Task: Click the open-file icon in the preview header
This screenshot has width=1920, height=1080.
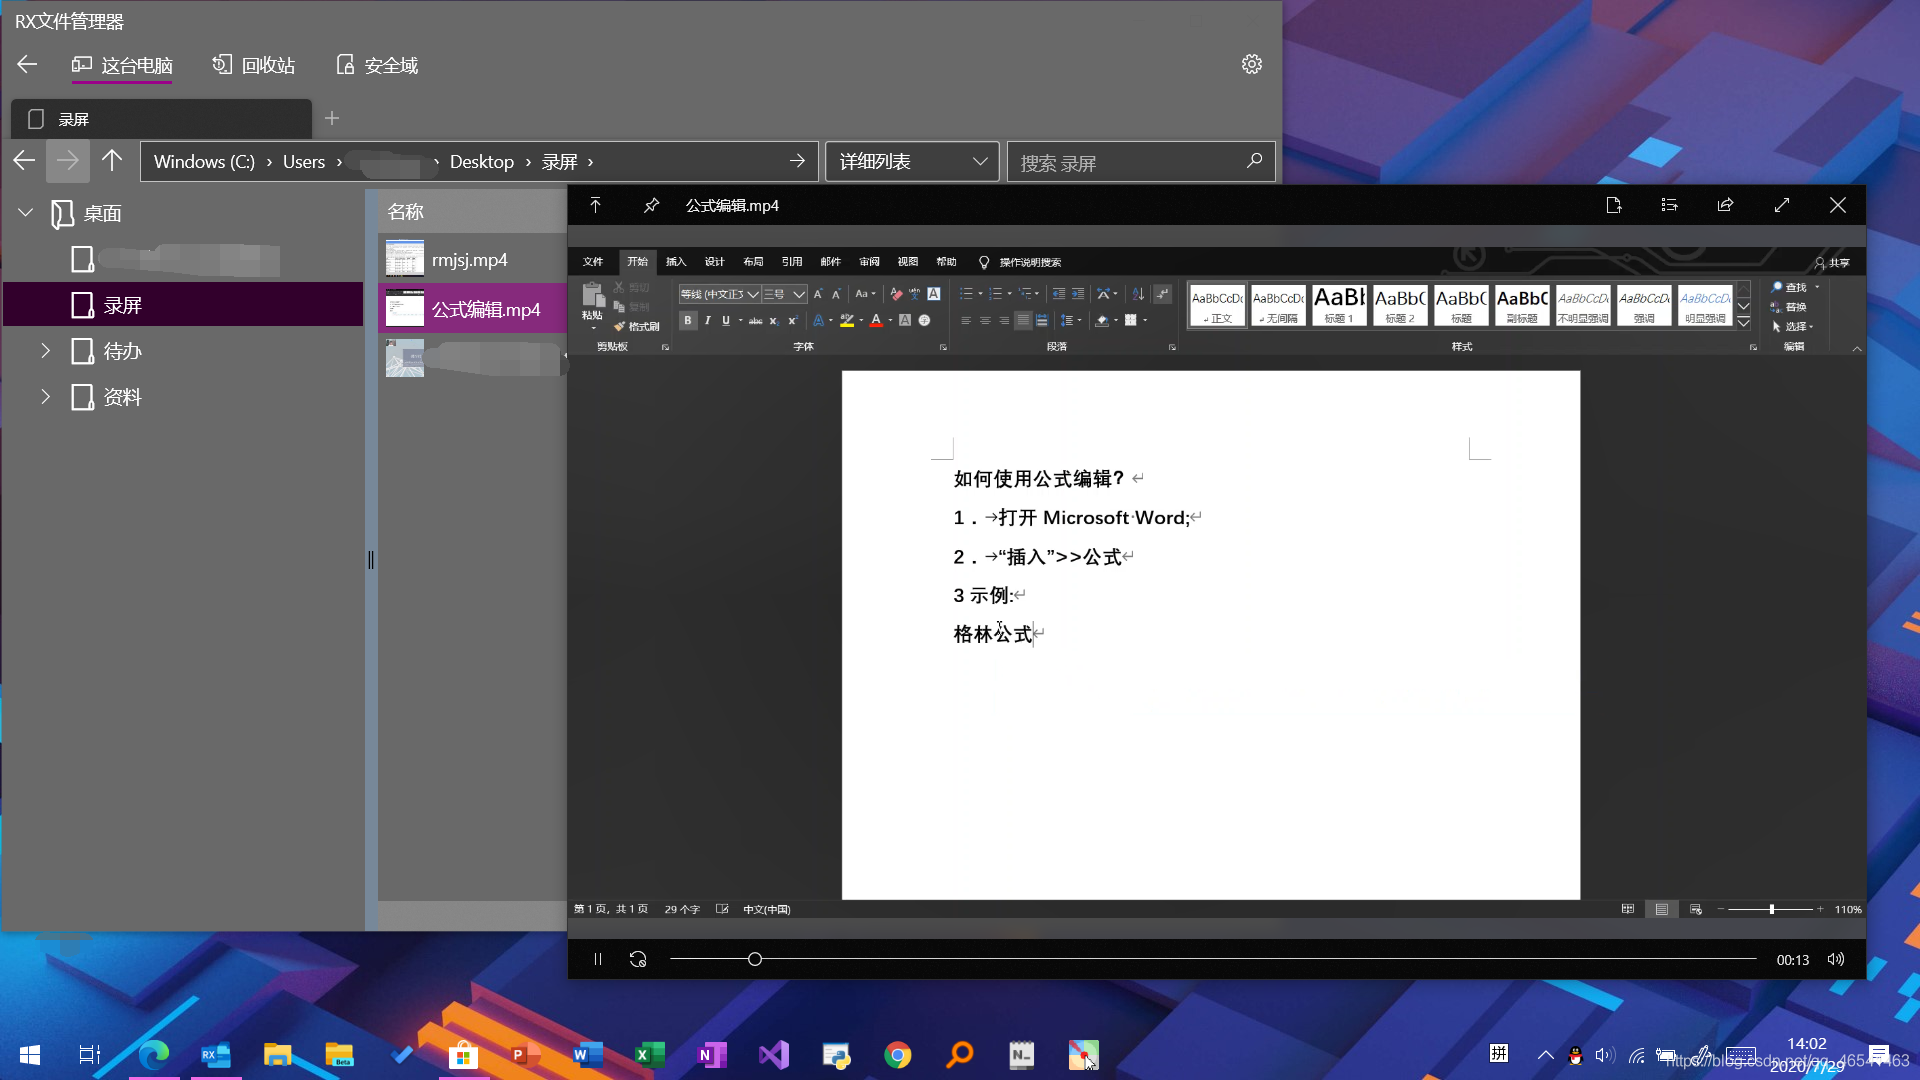Action: click(x=1613, y=205)
